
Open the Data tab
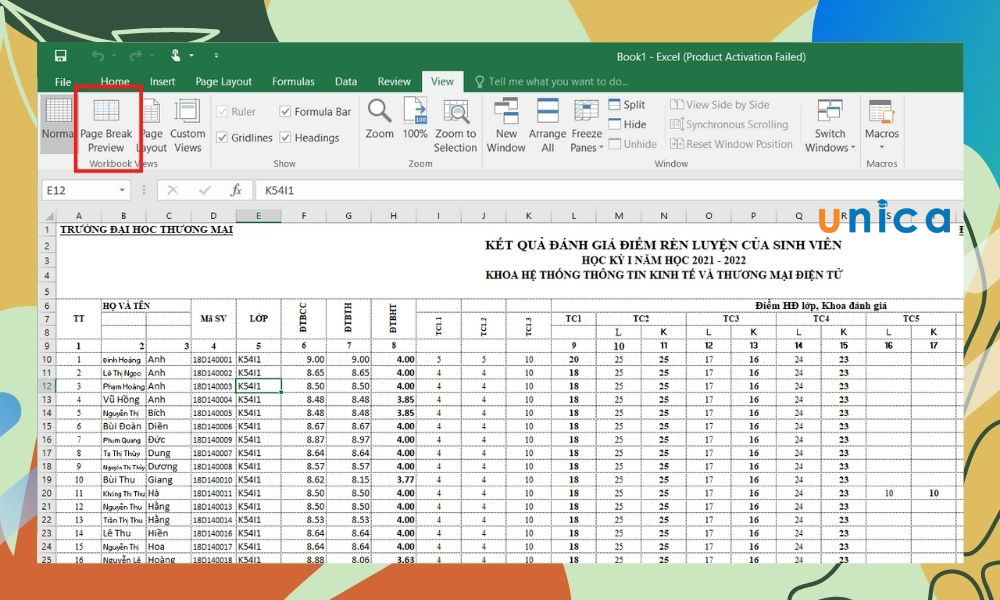click(346, 82)
